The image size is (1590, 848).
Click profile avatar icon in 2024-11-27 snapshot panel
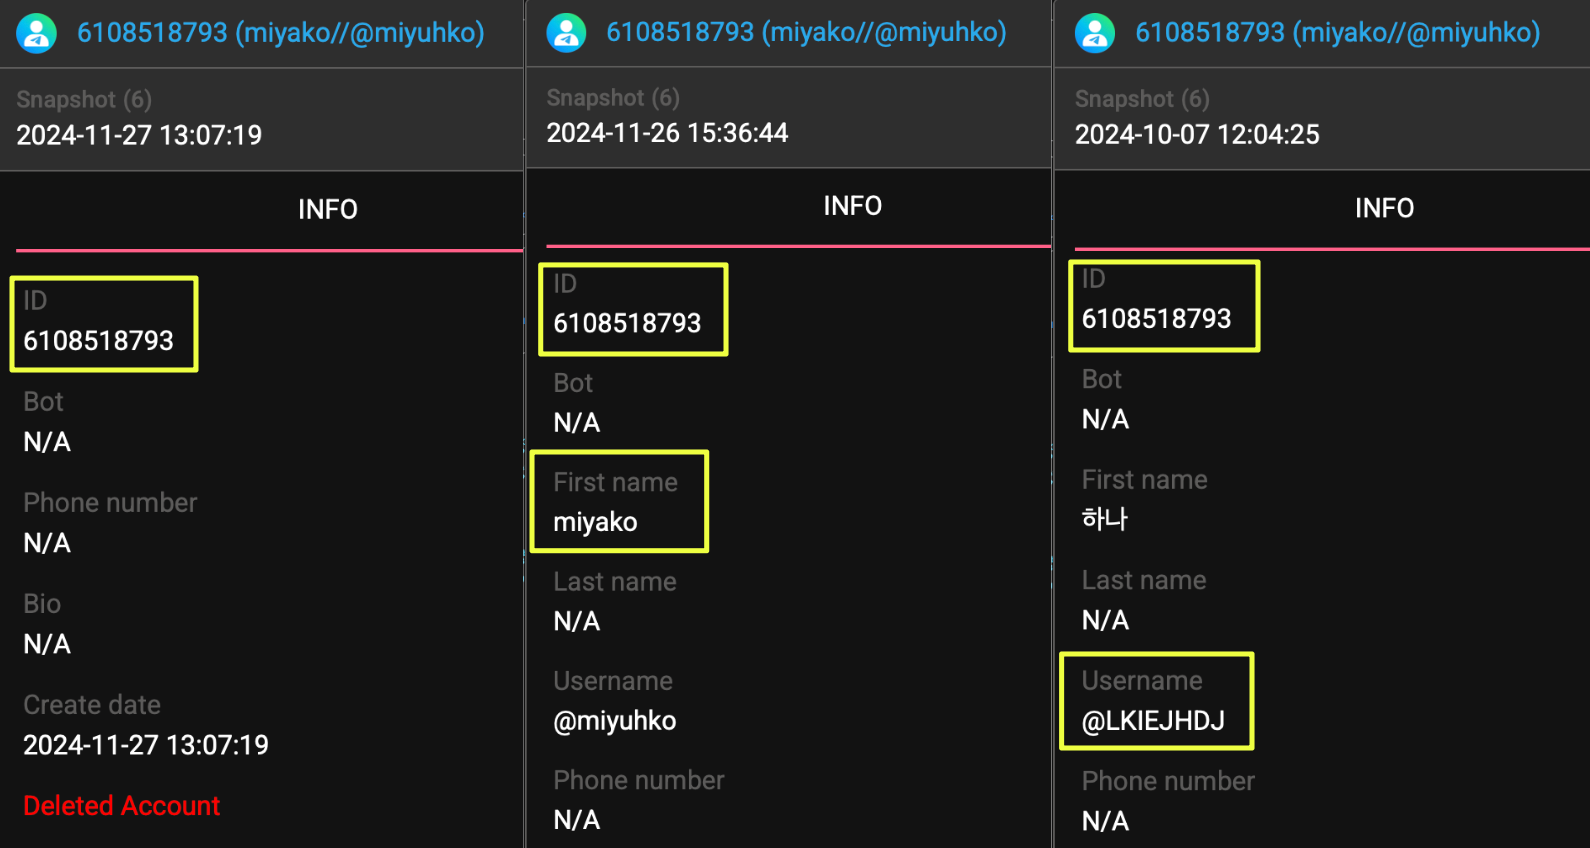[x=37, y=33]
